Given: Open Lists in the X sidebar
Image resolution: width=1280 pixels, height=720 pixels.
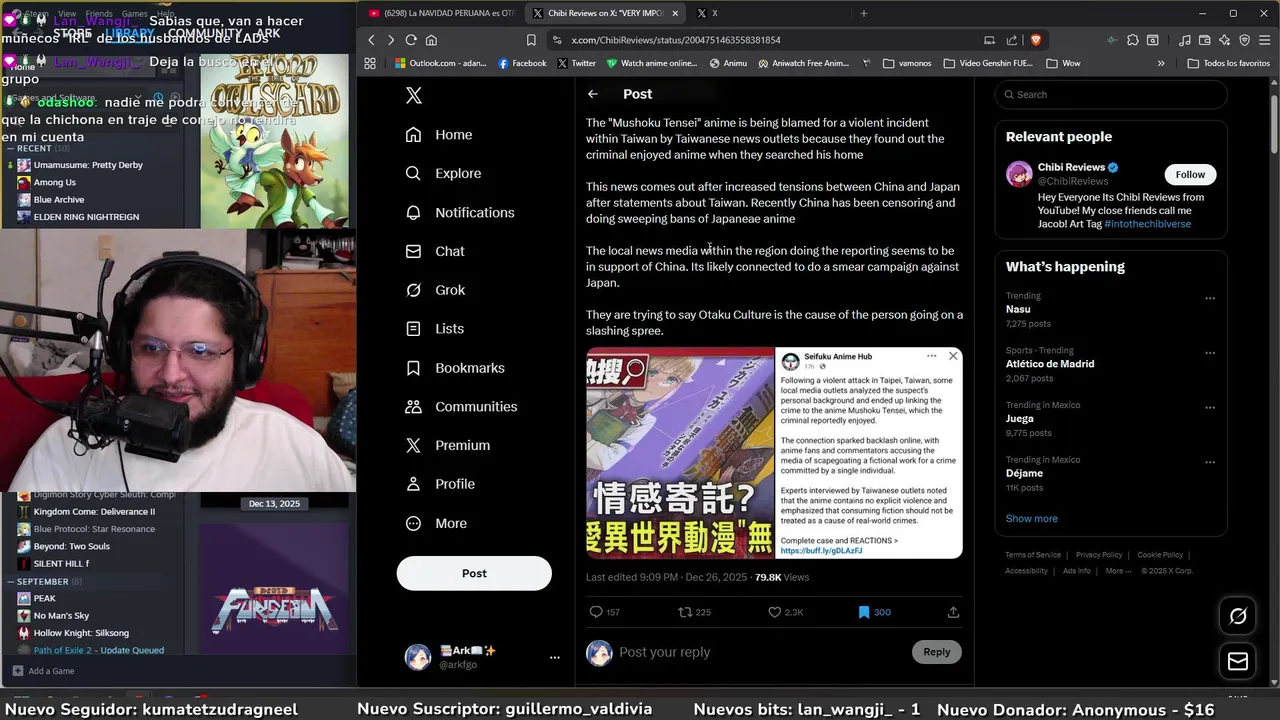Looking at the screenshot, I should coord(435,329).
